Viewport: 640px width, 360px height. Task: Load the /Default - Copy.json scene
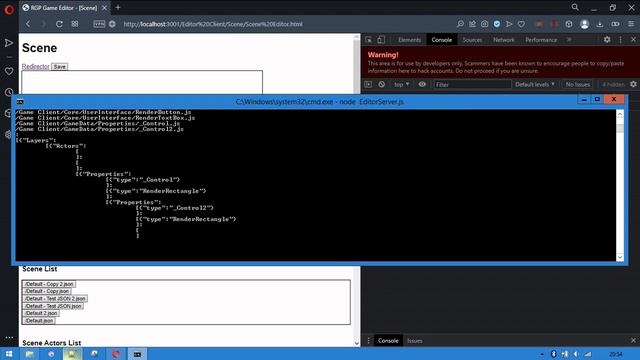(x=47, y=291)
